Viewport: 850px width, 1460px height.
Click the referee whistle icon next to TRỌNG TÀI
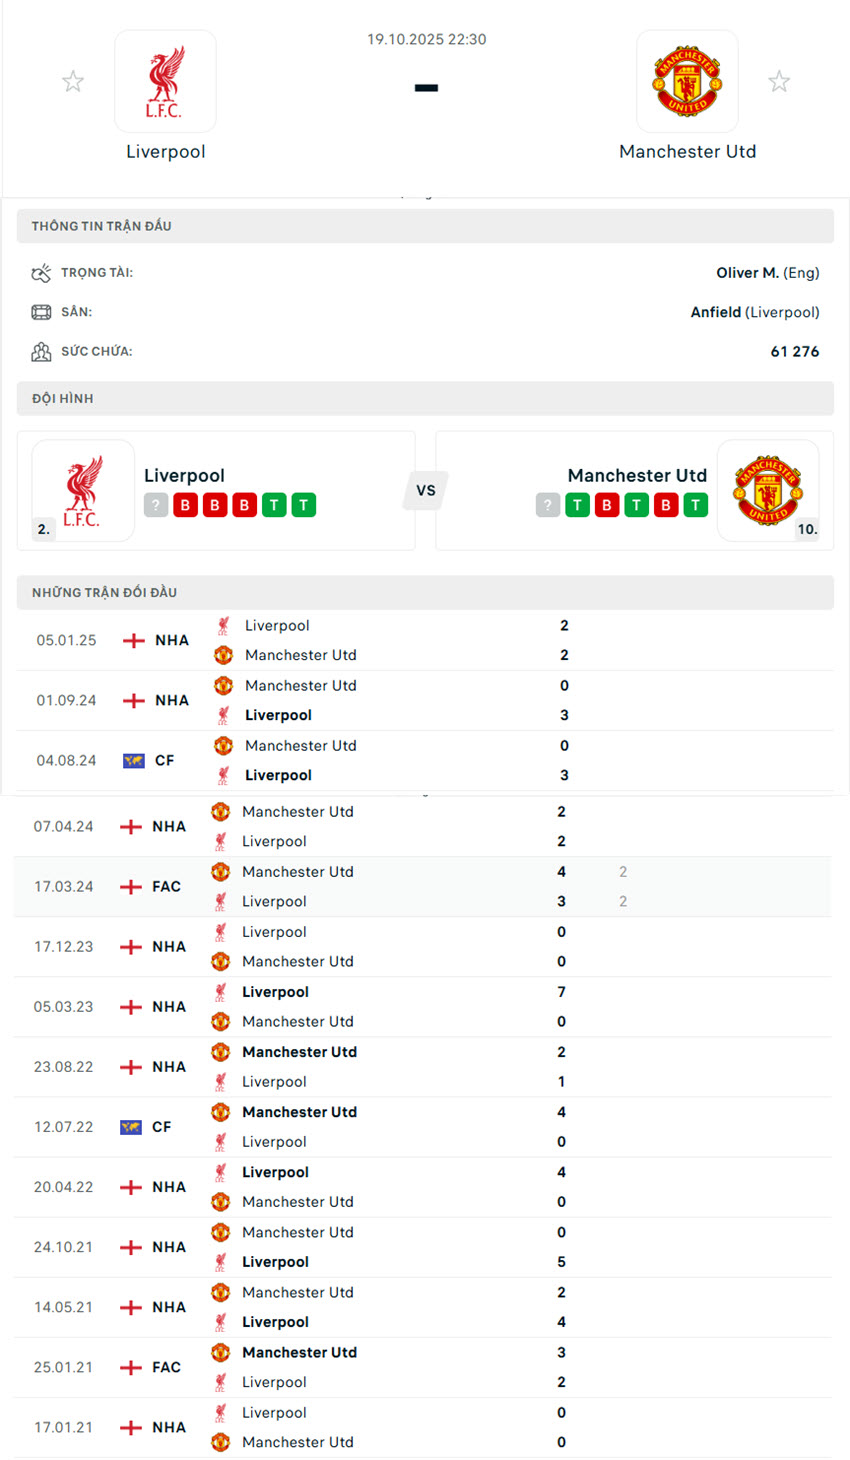pos(41,272)
